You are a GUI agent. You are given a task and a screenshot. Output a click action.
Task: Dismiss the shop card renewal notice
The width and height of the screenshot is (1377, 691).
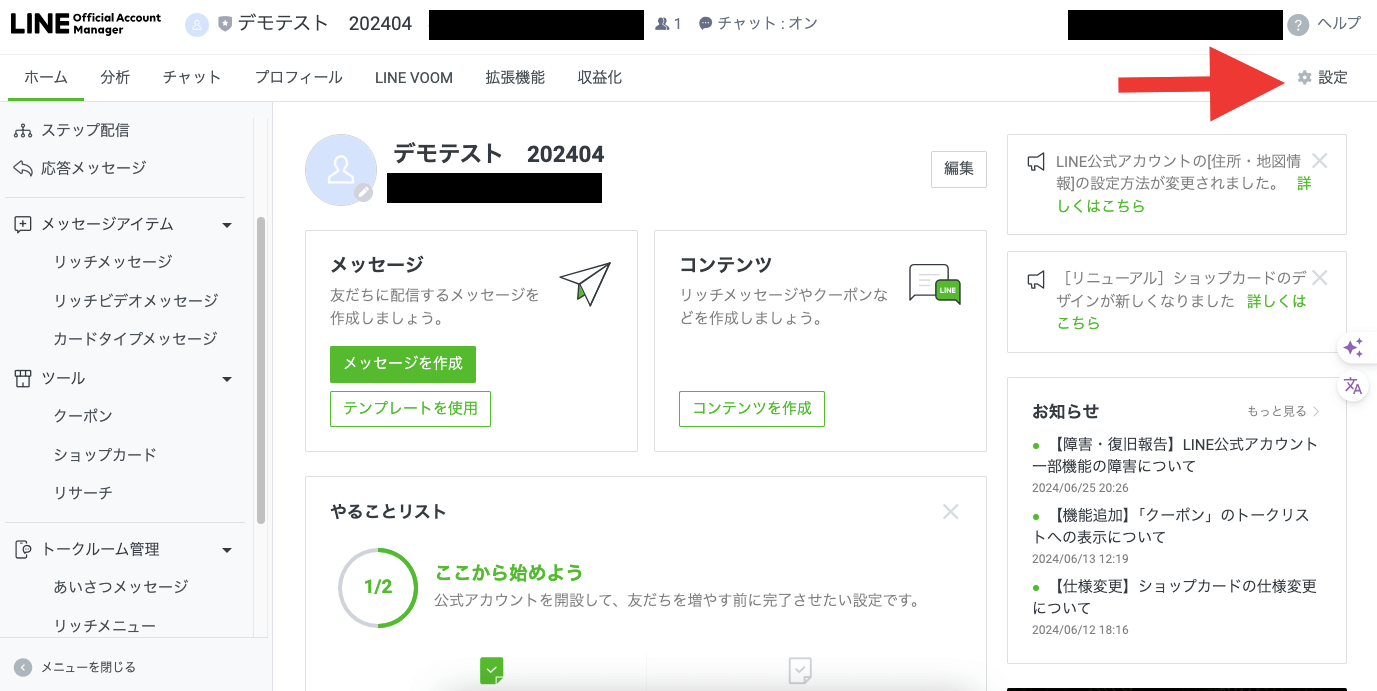tap(1320, 277)
